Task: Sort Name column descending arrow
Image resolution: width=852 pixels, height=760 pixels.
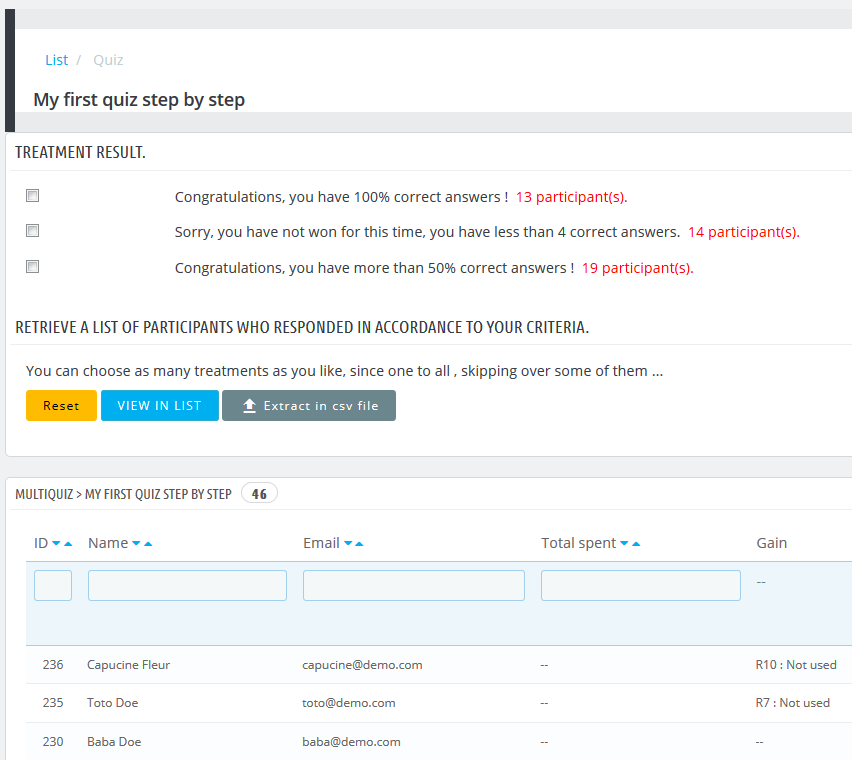Action: coord(137,544)
